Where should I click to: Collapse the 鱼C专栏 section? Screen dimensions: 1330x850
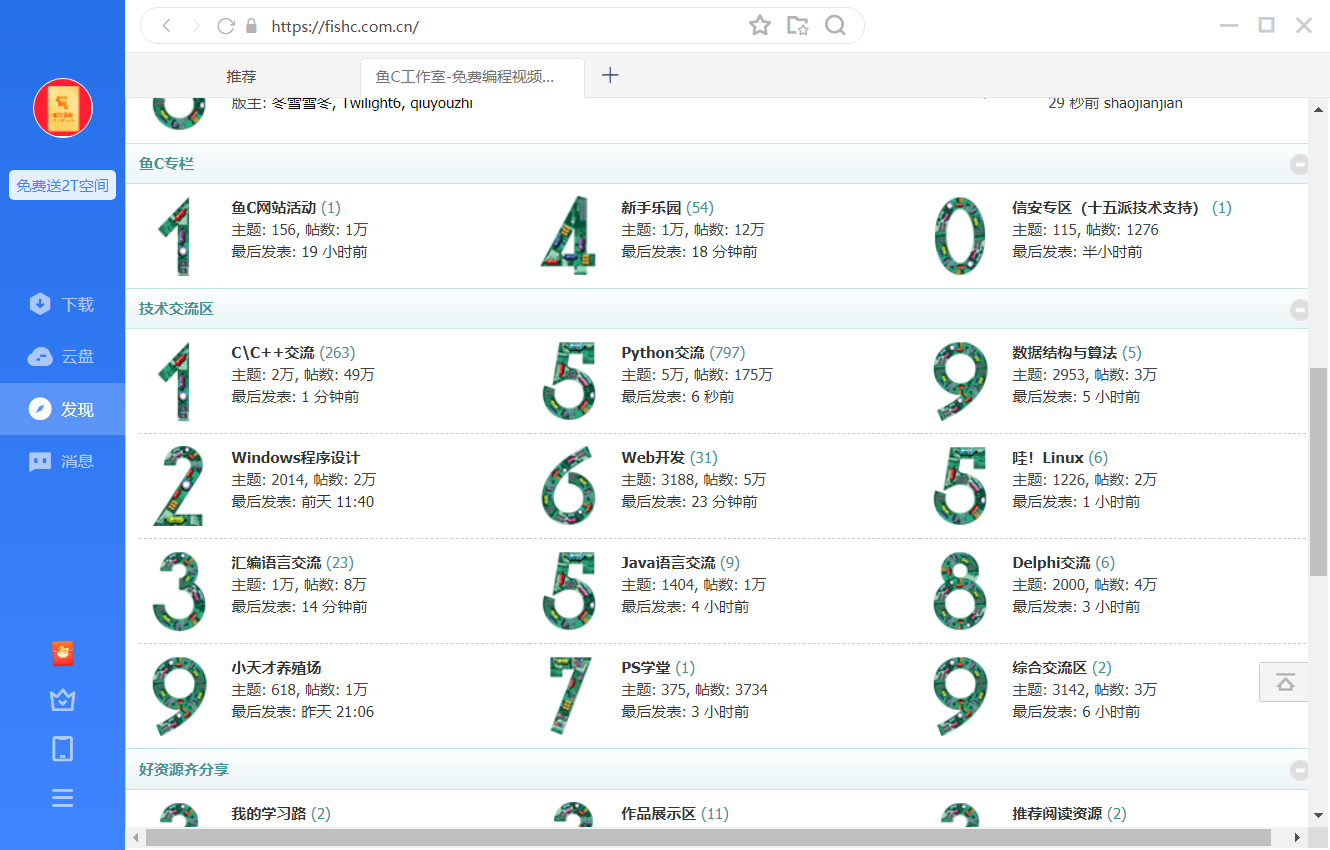click(x=1299, y=165)
